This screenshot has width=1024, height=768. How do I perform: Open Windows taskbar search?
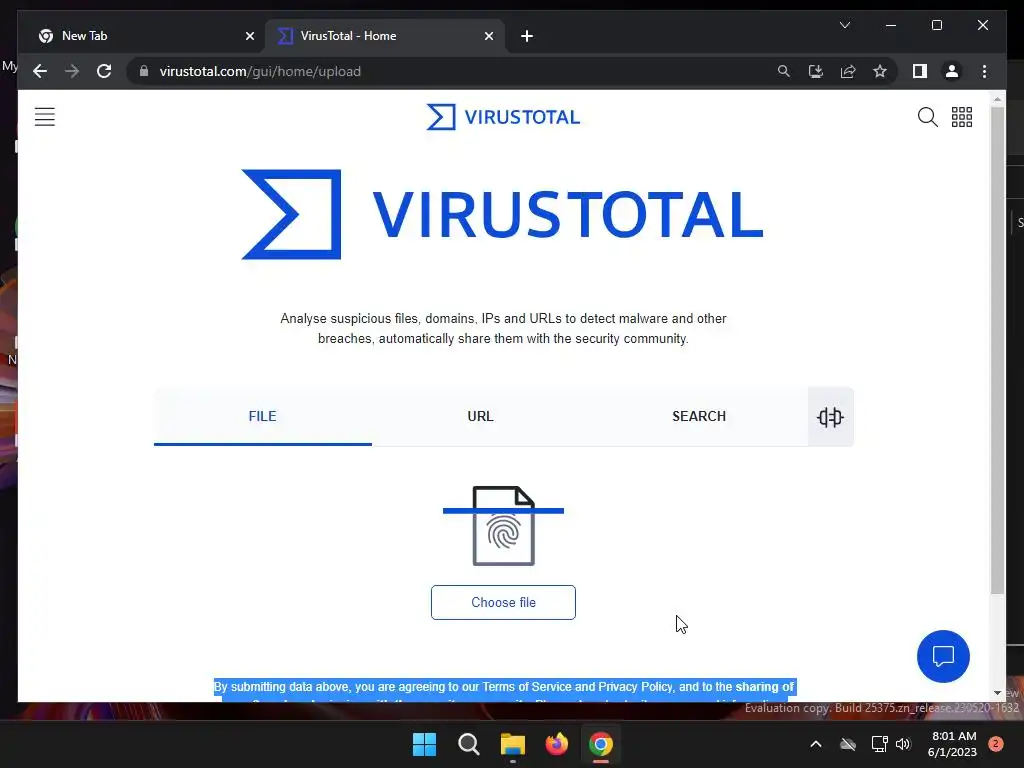pyautogui.click(x=468, y=744)
